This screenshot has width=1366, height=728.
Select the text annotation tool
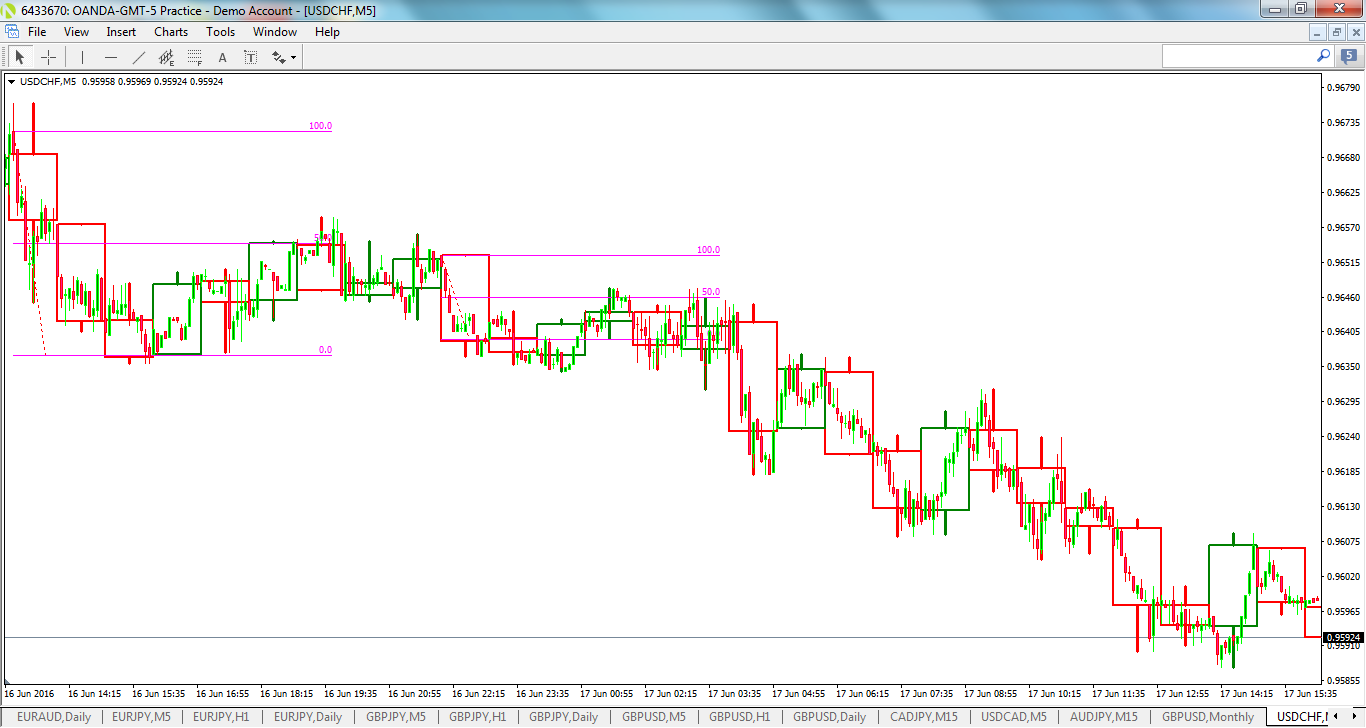click(x=222, y=57)
